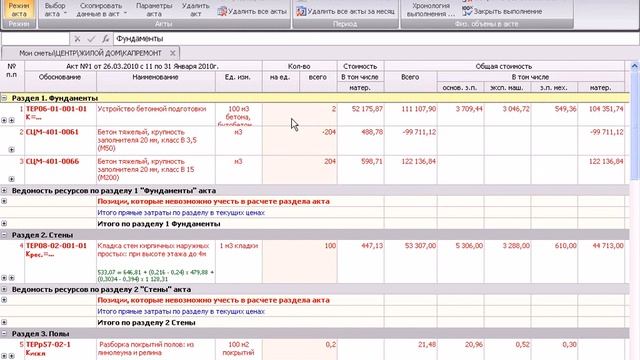Click the formula bar confirm checkmark icon

91,39
